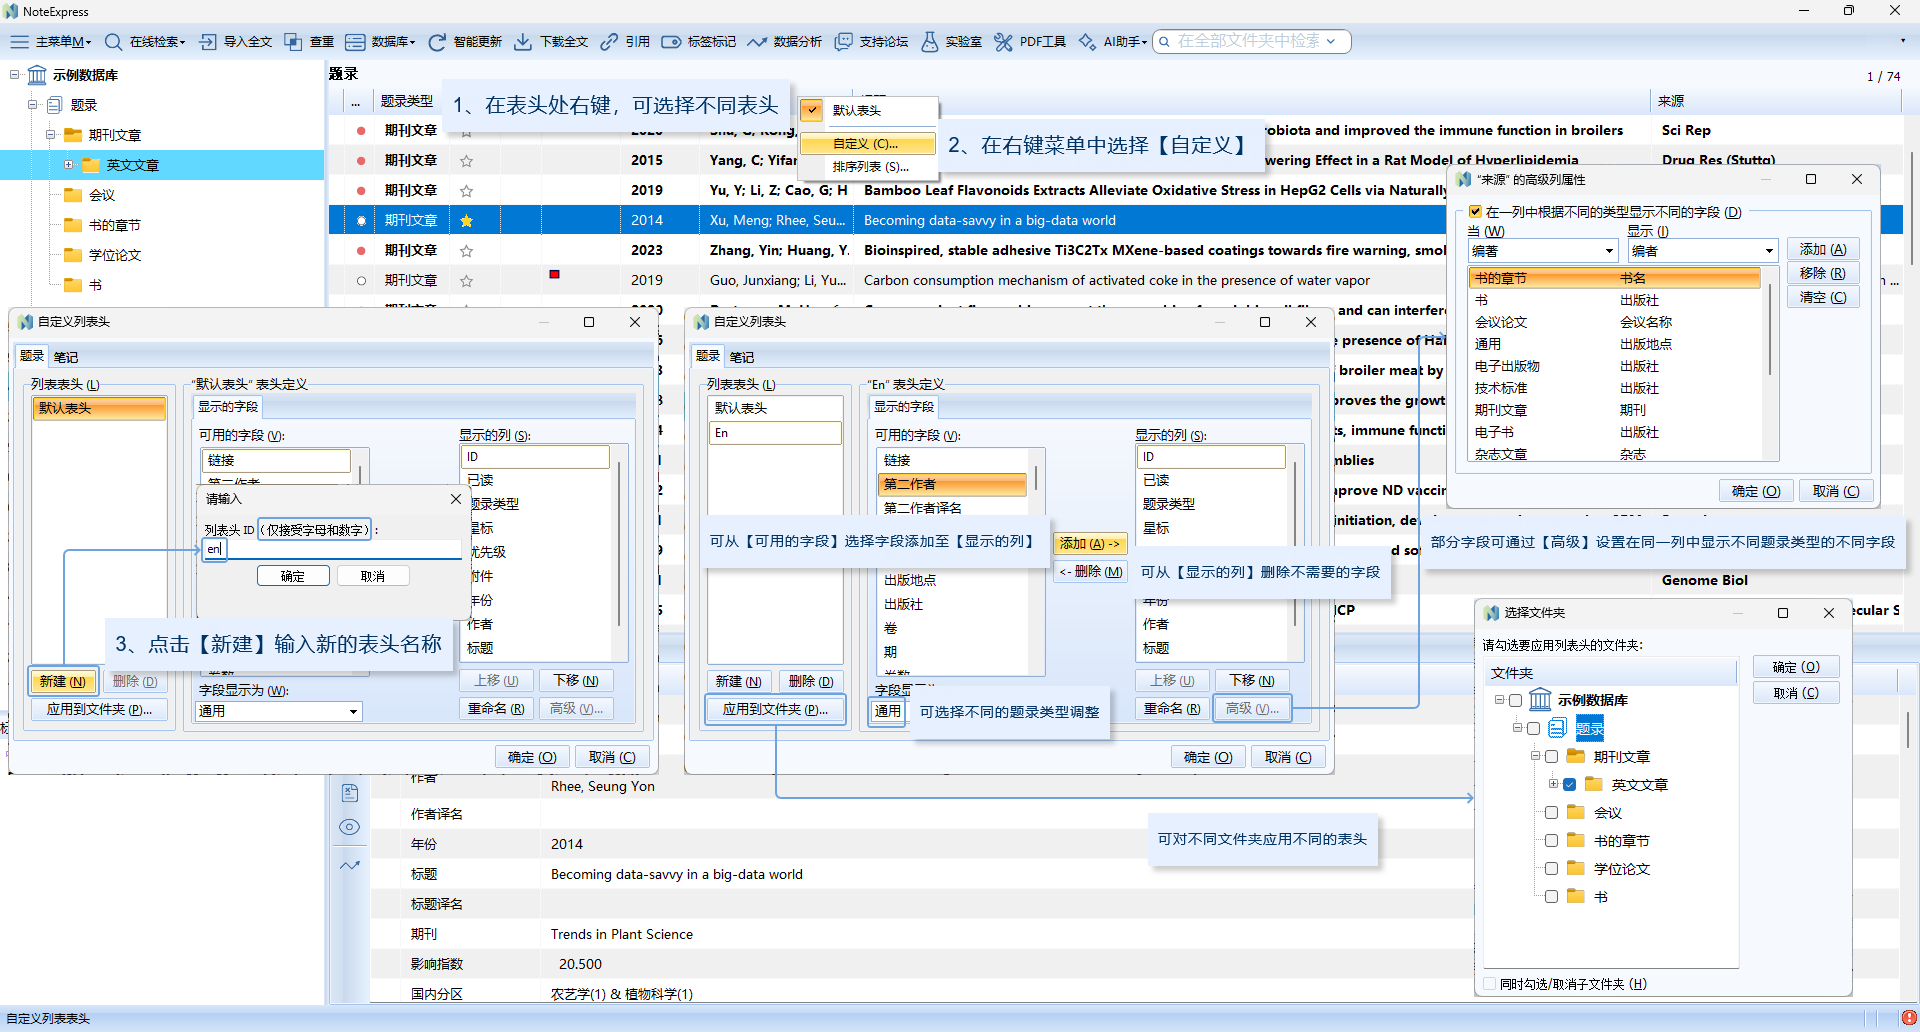Select 第二作者 in right dialog's 可用的字段
1920x1032 pixels.
click(952, 485)
